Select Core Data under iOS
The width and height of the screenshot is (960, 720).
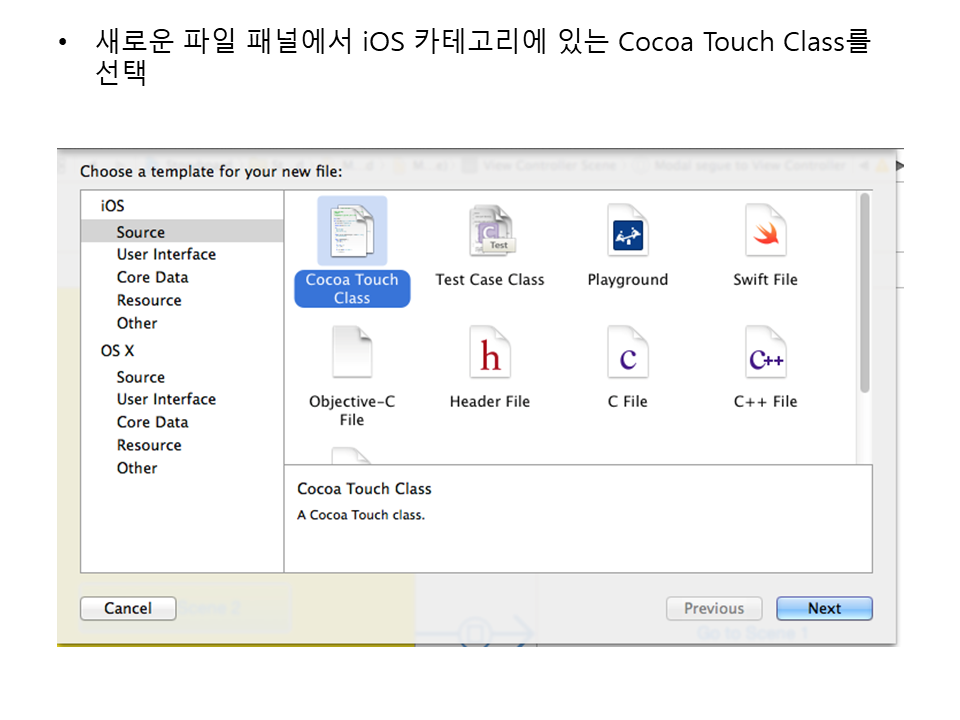pyautogui.click(x=152, y=278)
